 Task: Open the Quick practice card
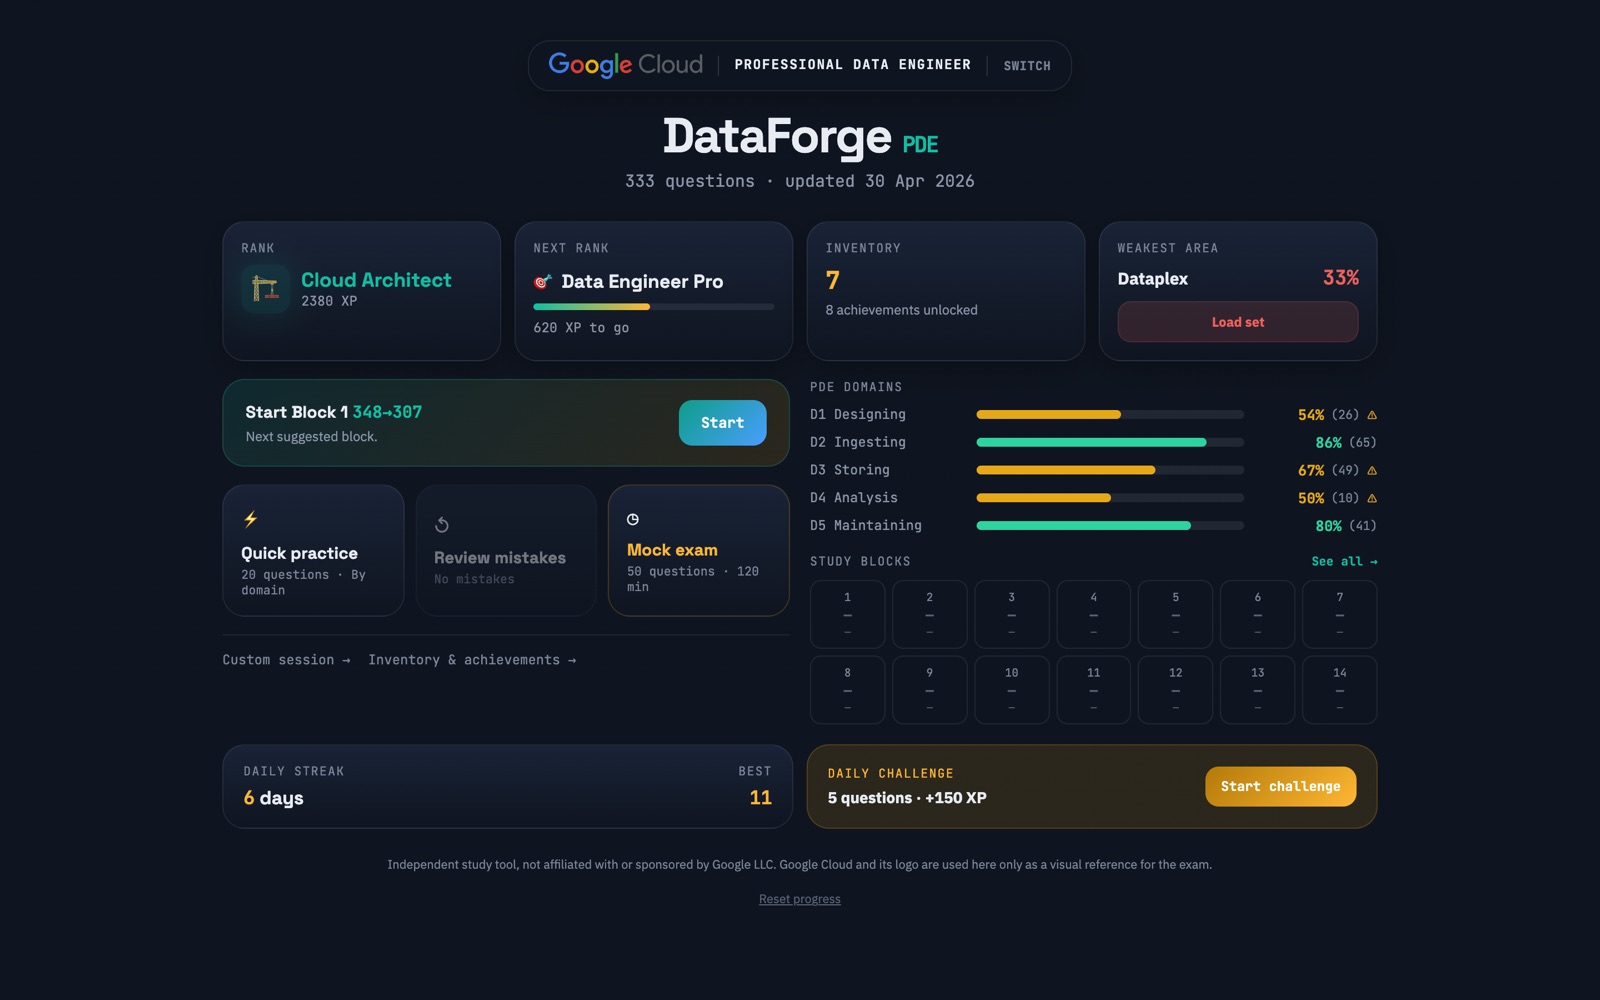click(313, 550)
